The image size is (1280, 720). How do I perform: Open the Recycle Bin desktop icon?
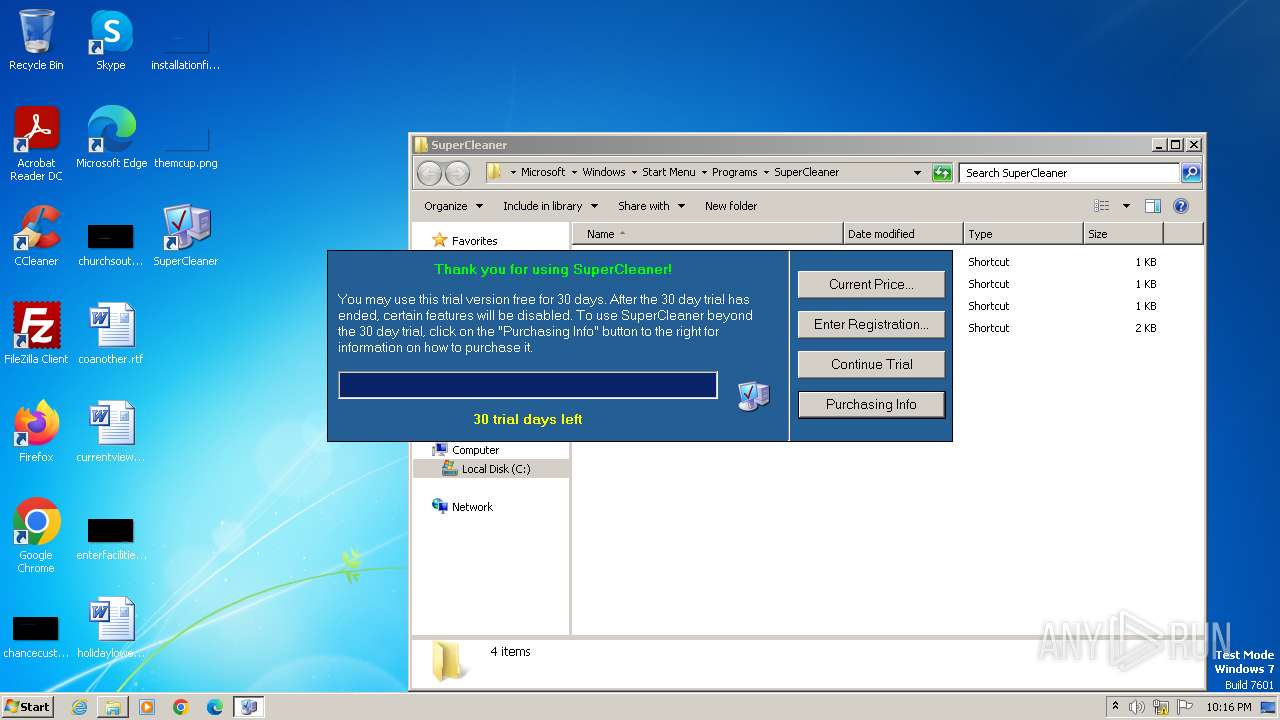click(x=36, y=40)
